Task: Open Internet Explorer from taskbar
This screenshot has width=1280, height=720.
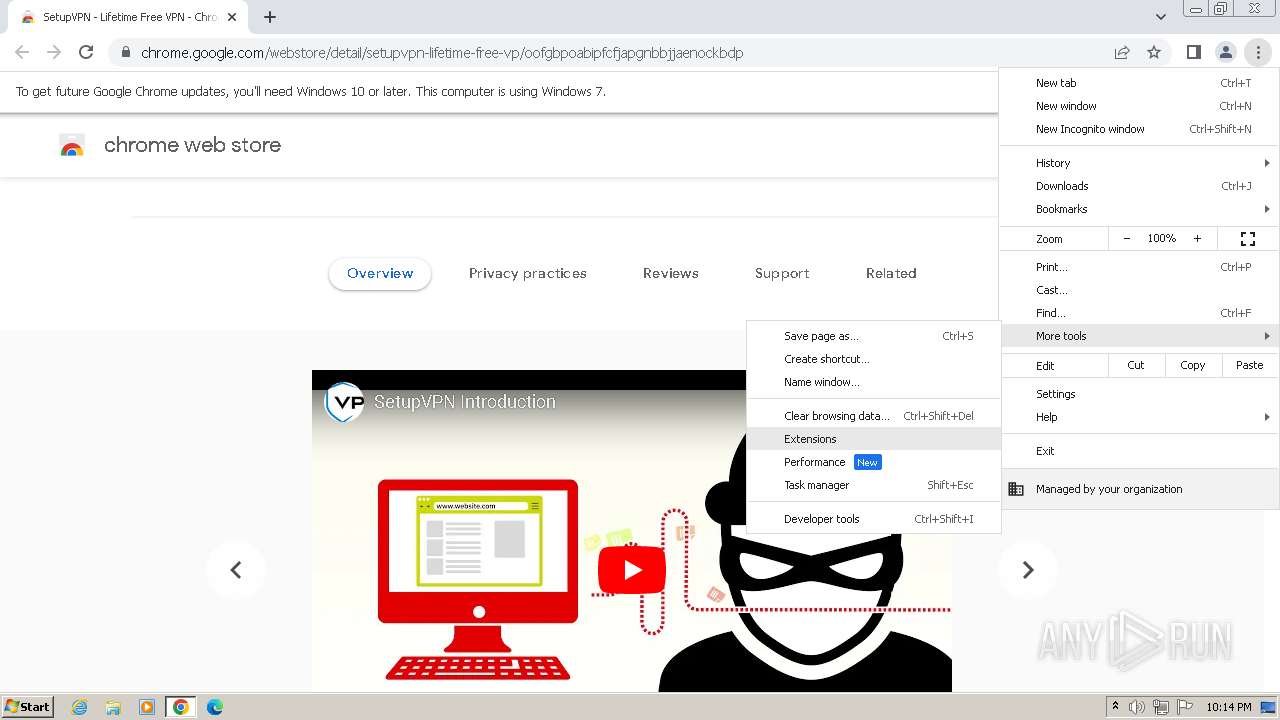Action: [x=80, y=707]
